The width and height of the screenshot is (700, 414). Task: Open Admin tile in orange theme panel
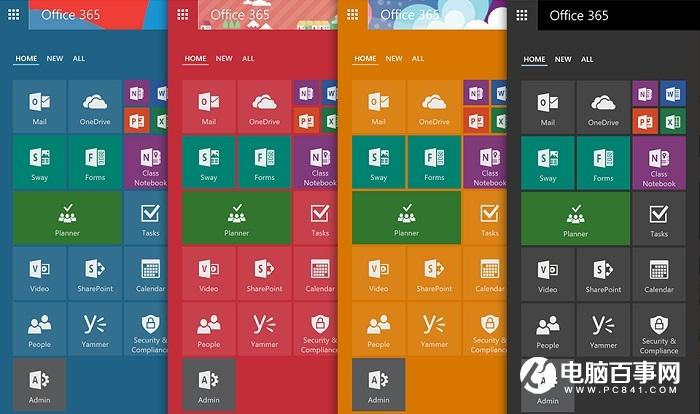[379, 385]
